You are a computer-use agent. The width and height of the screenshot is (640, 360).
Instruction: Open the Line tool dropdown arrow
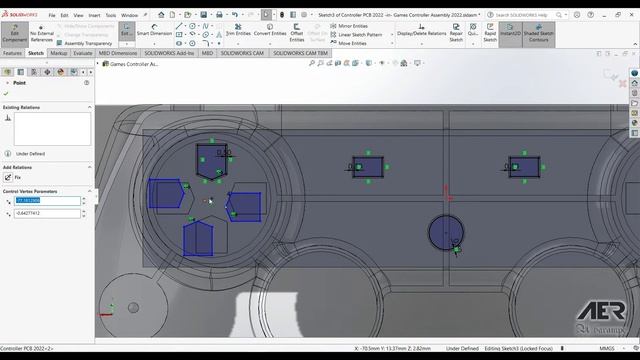click(184, 27)
